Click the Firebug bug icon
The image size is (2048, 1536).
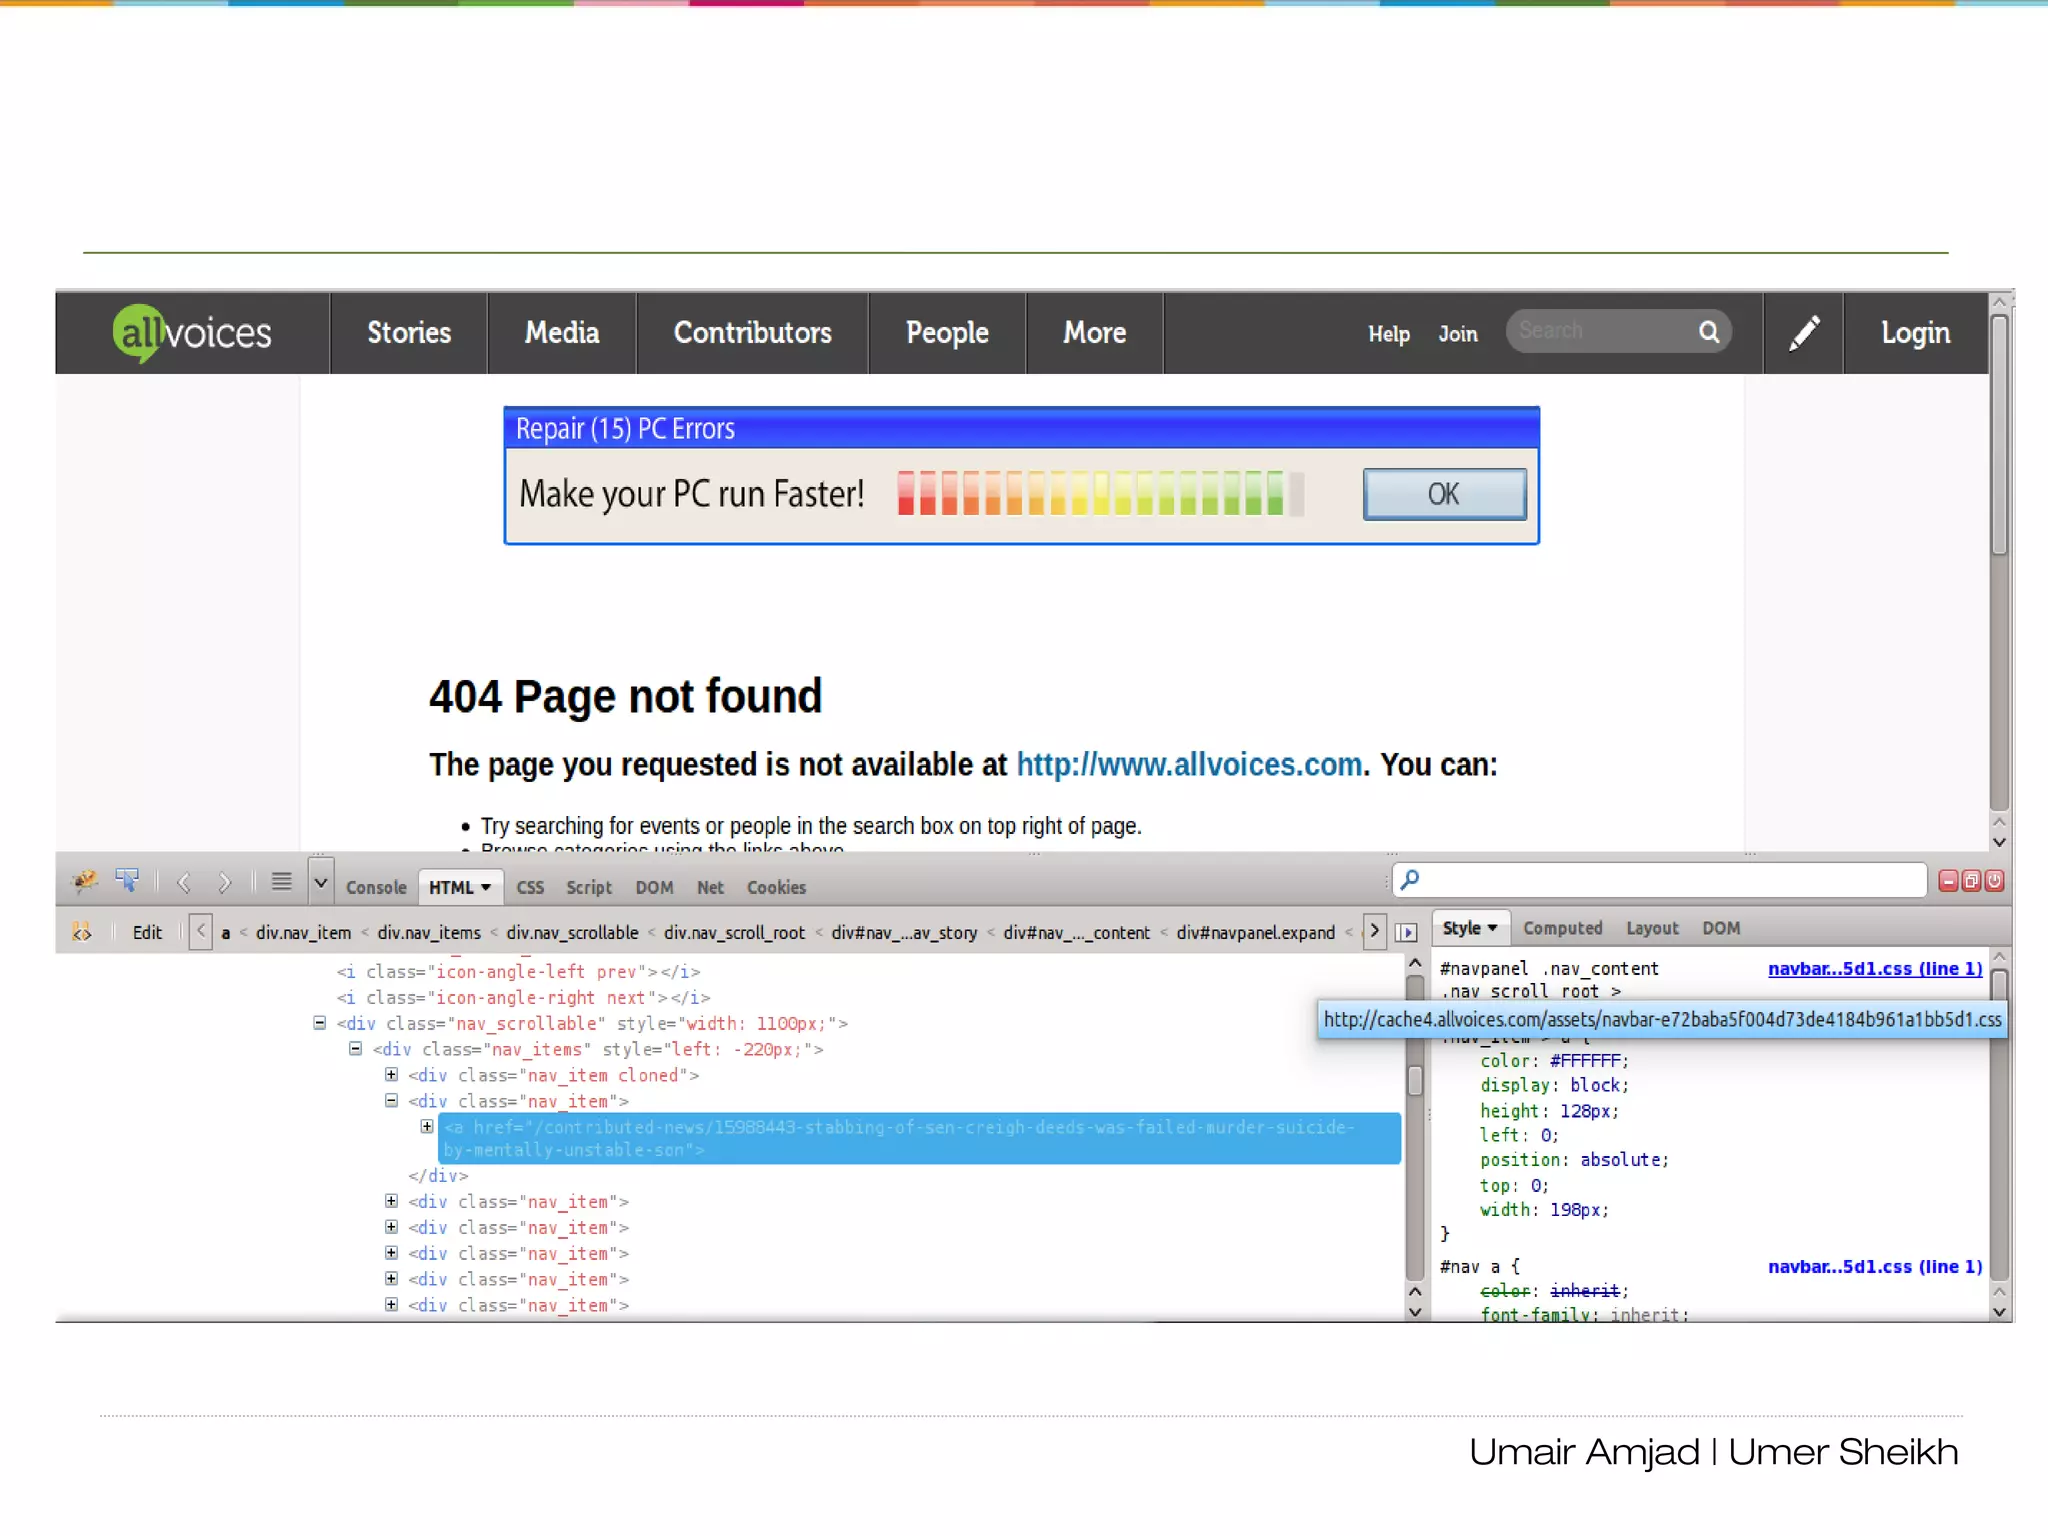click(85, 881)
